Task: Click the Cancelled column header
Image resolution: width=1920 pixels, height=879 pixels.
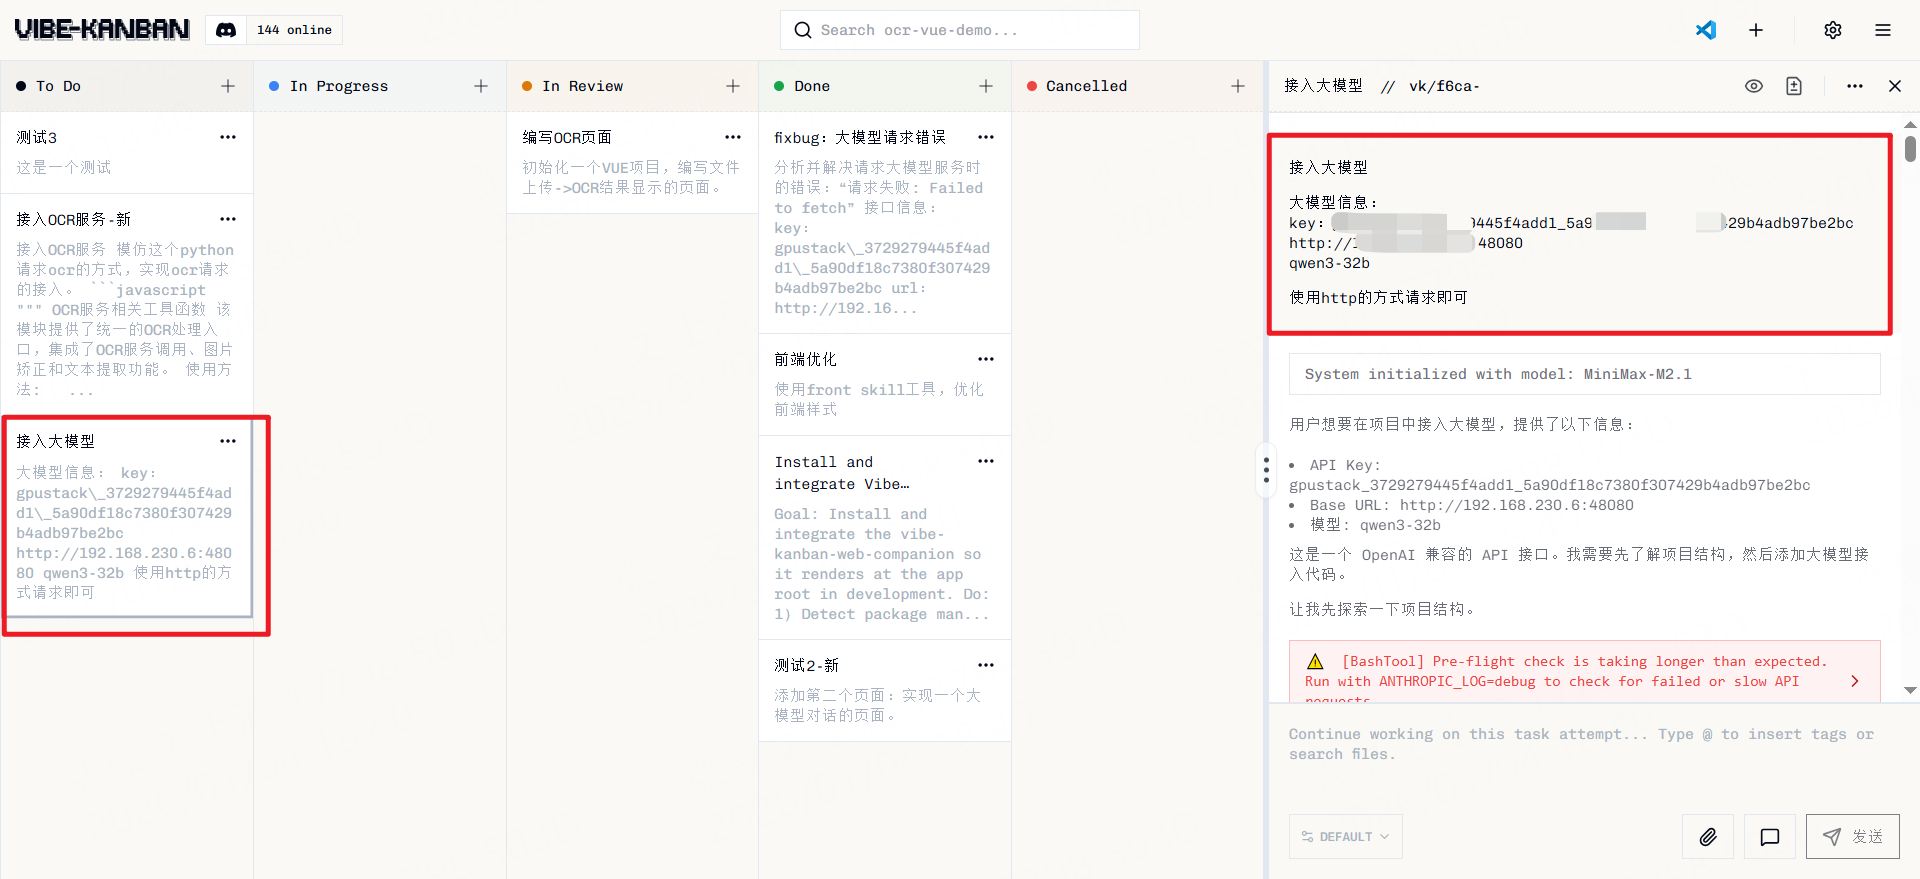Action: coord(1137,86)
